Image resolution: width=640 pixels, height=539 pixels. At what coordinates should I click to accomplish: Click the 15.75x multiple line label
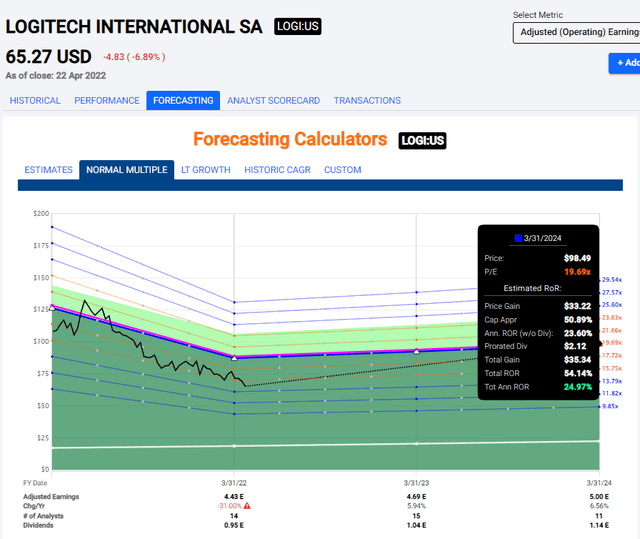tap(612, 368)
